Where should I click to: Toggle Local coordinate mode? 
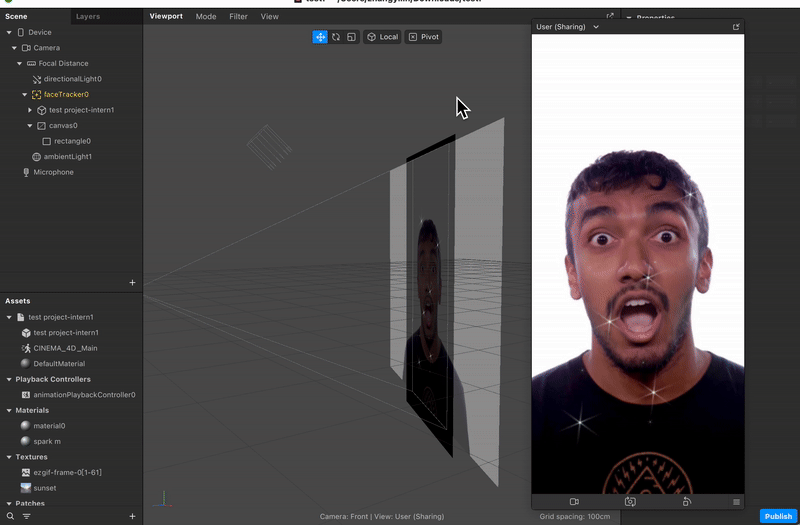click(382, 37)
